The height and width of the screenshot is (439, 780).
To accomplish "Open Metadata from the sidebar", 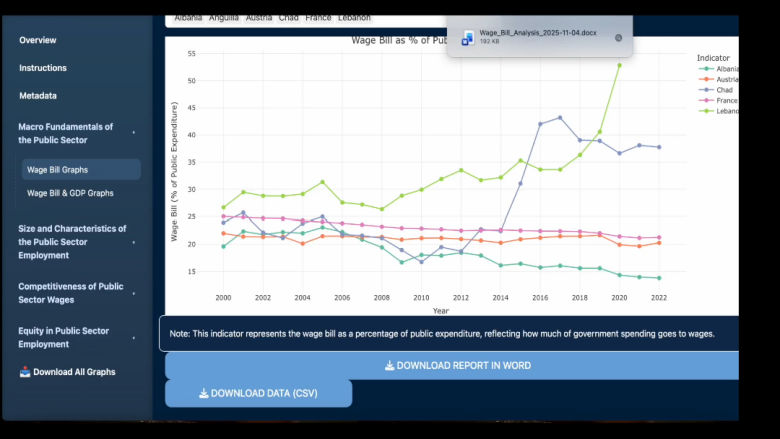I will tap(38, 96).
